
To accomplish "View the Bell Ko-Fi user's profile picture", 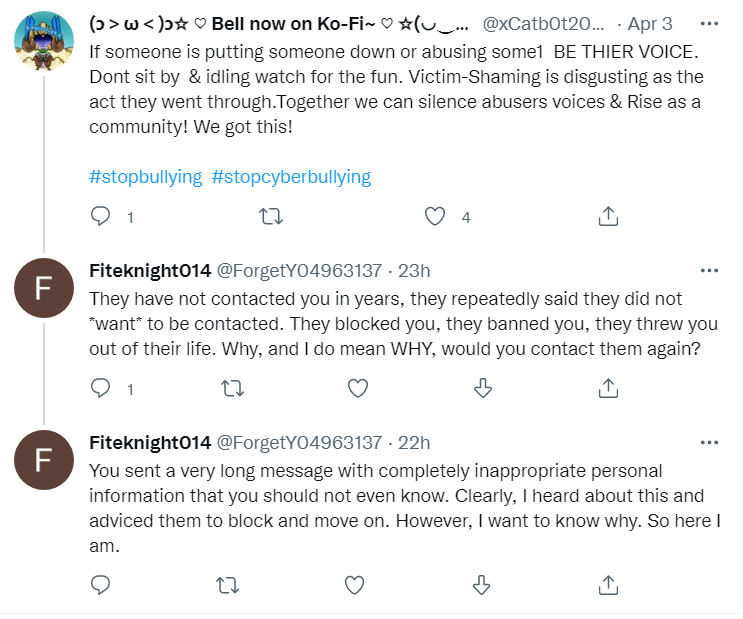I will point(44,41).
